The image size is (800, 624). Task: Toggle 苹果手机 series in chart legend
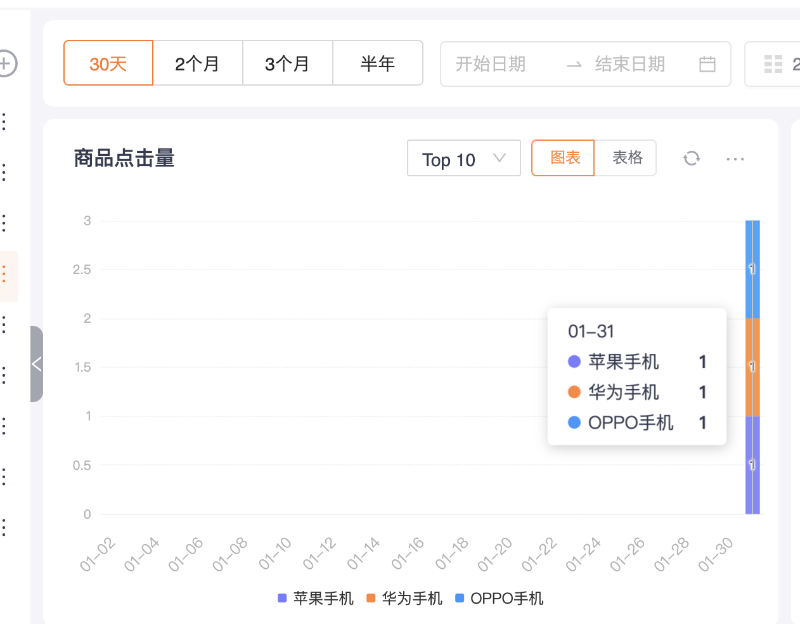click(x=316, y=598)
